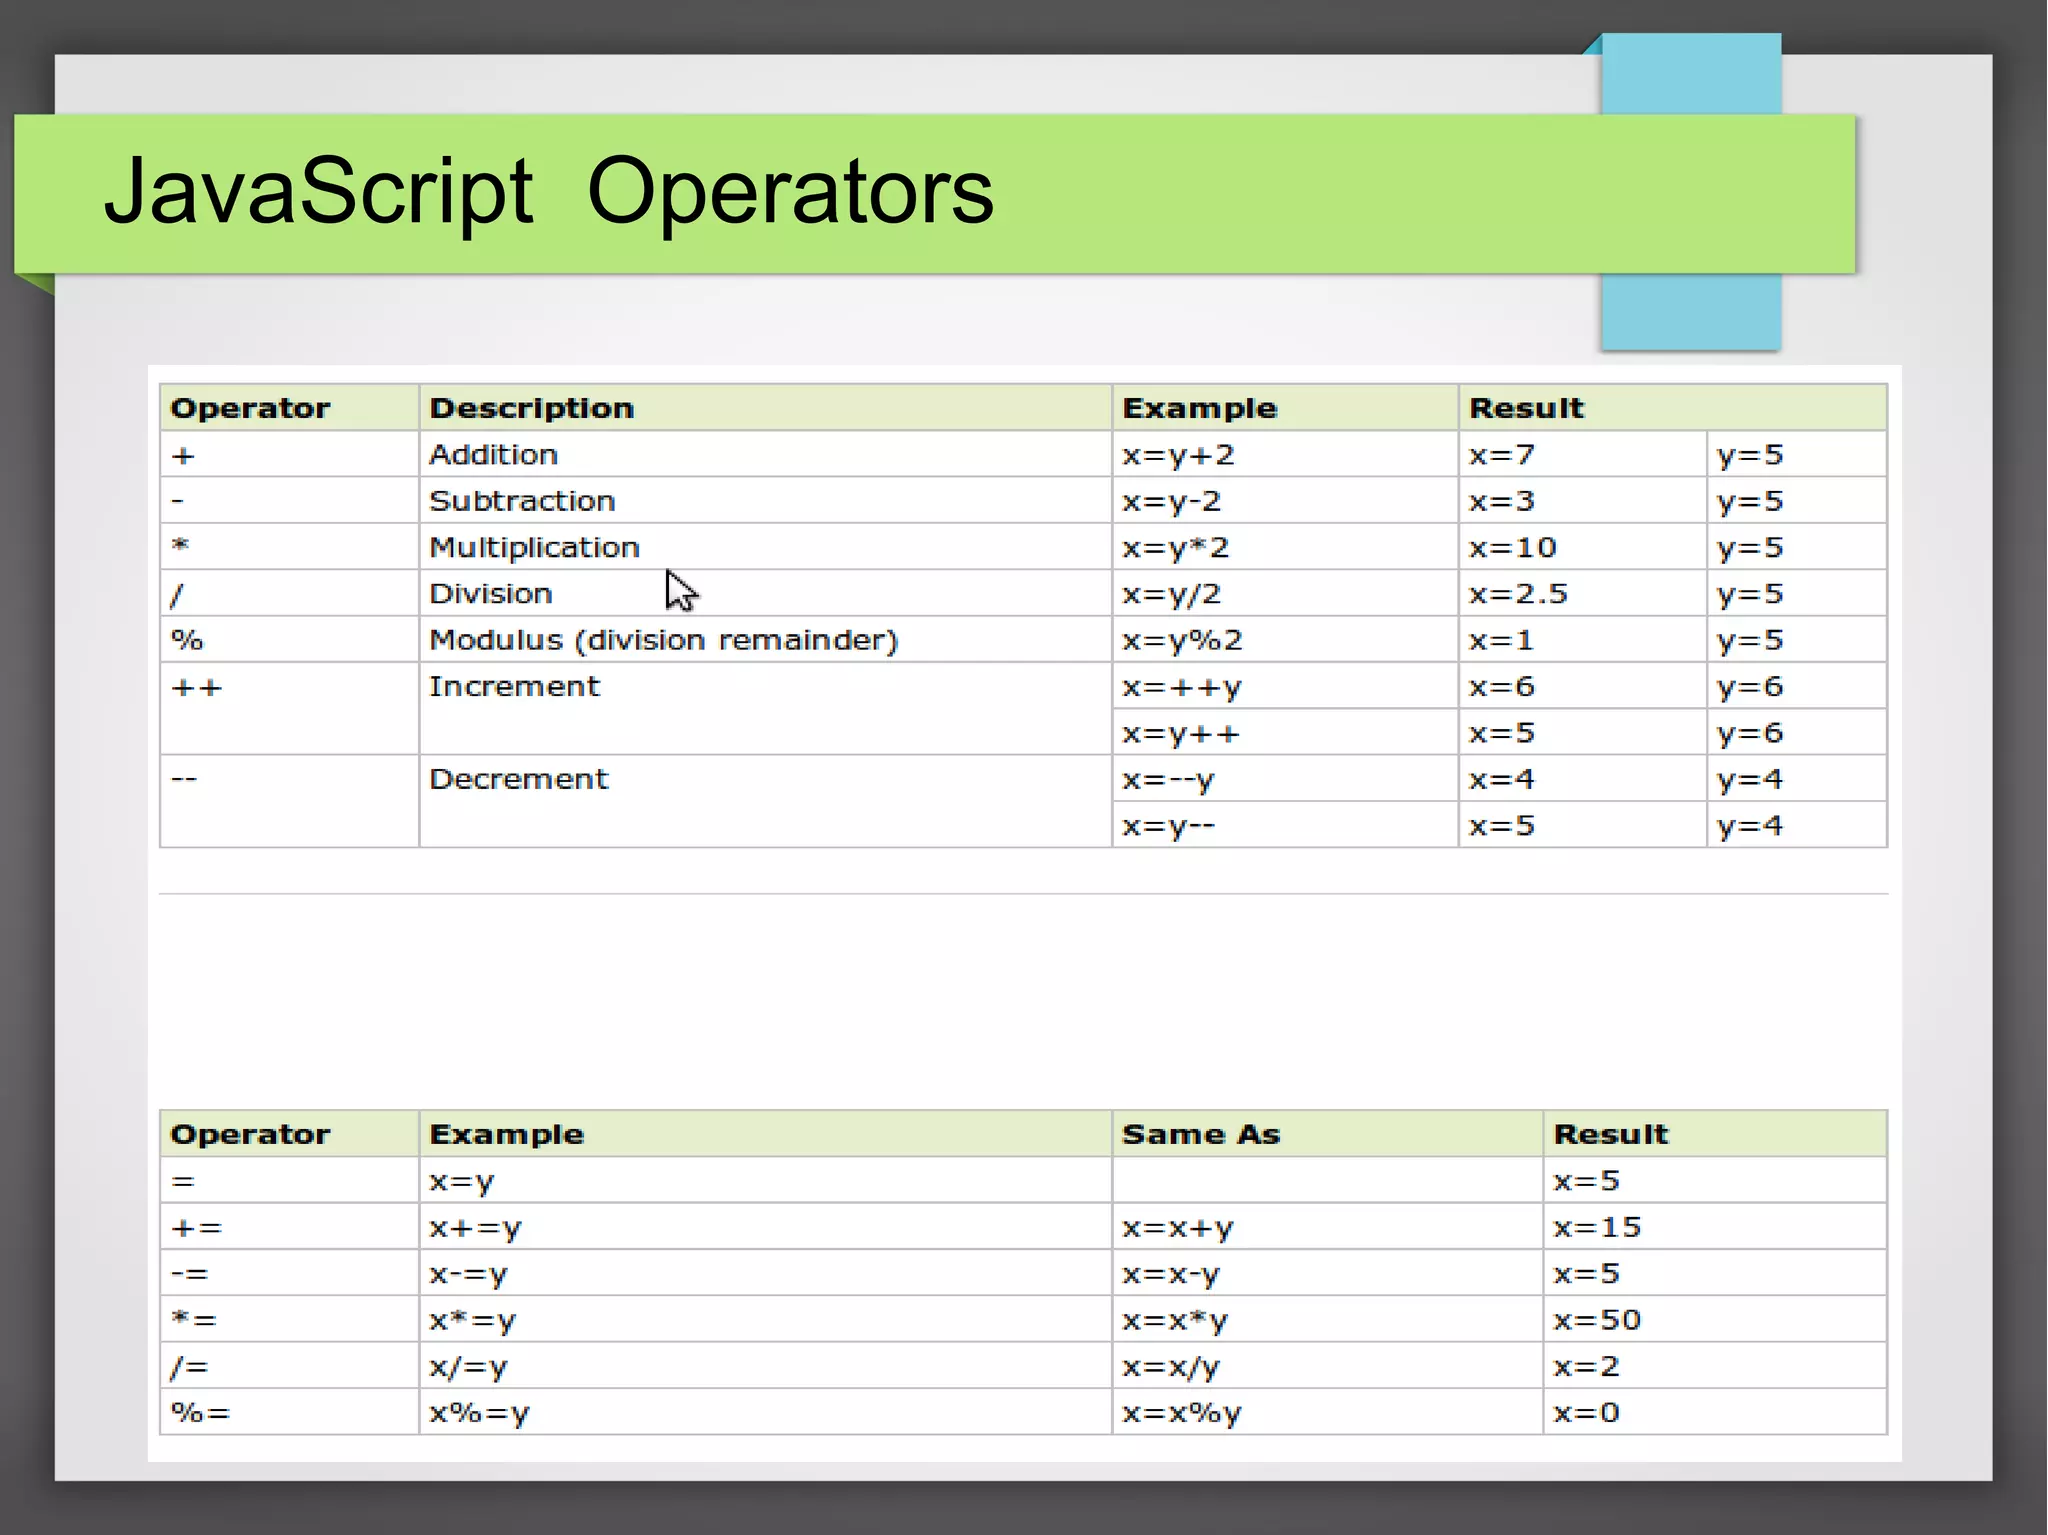Click the 'Description' column header
Image resolution: width=2048 pixels, height=1535 pixels.
[765, 407]
